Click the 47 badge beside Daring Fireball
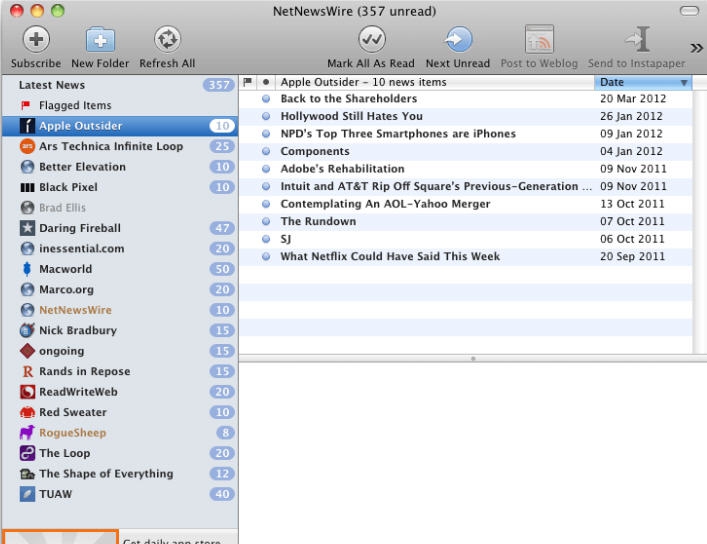 coord(222,228)
